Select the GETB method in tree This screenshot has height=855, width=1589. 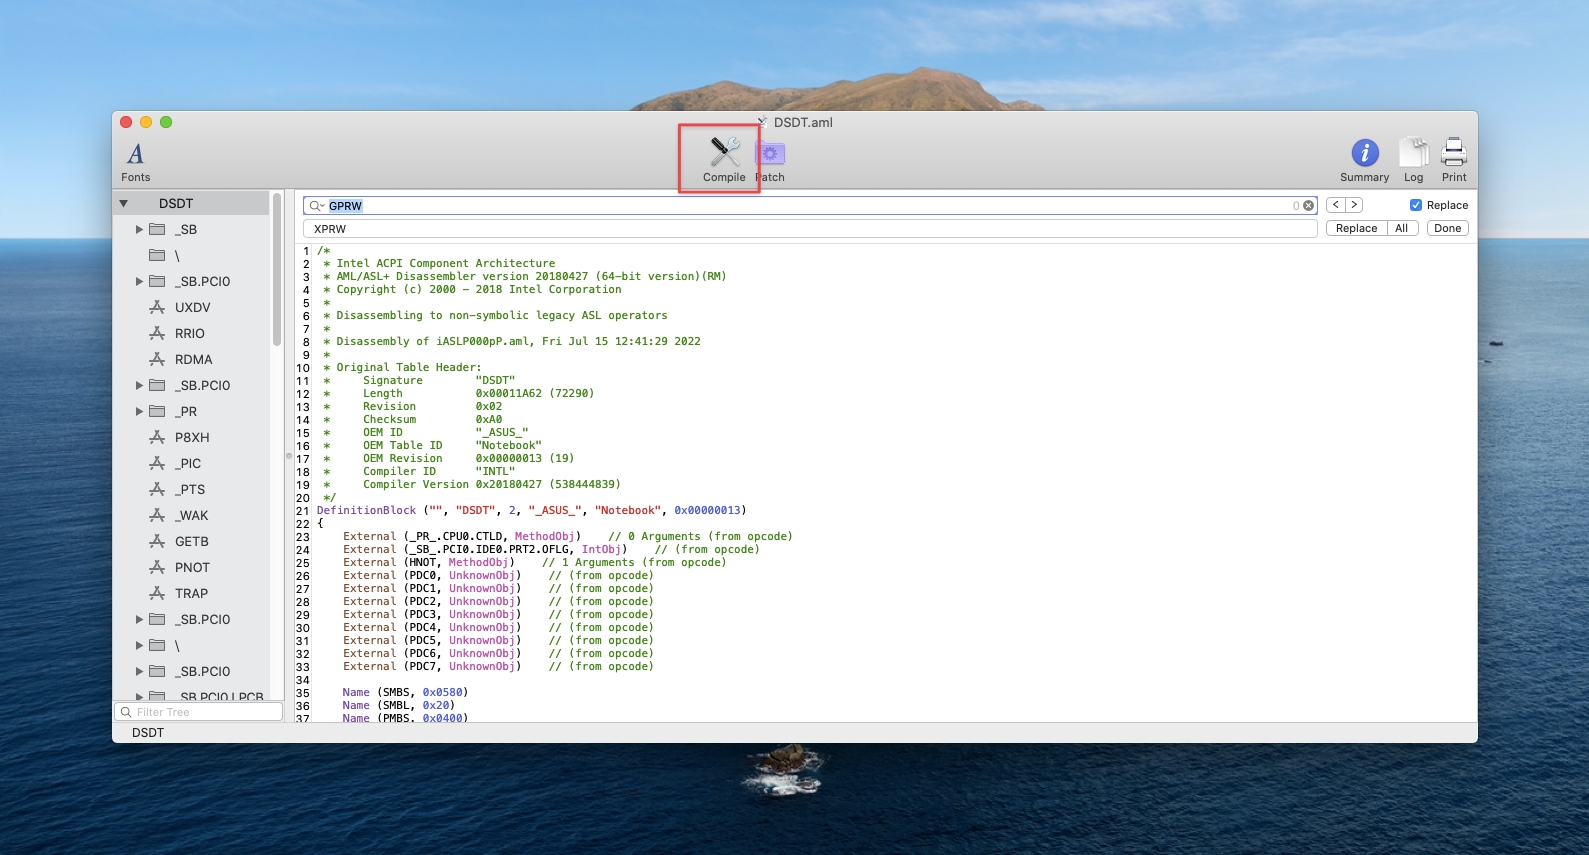(191, 542)
